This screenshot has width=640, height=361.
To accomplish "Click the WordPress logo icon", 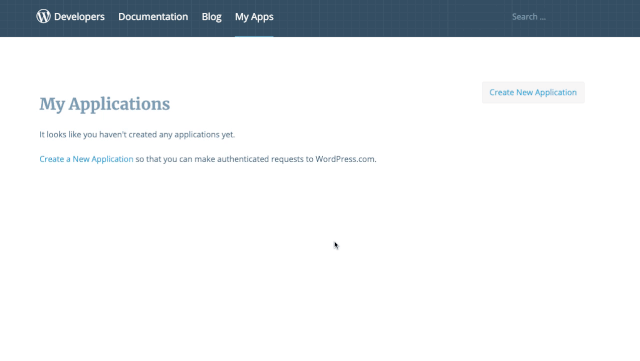I will (x=43, y=16).
